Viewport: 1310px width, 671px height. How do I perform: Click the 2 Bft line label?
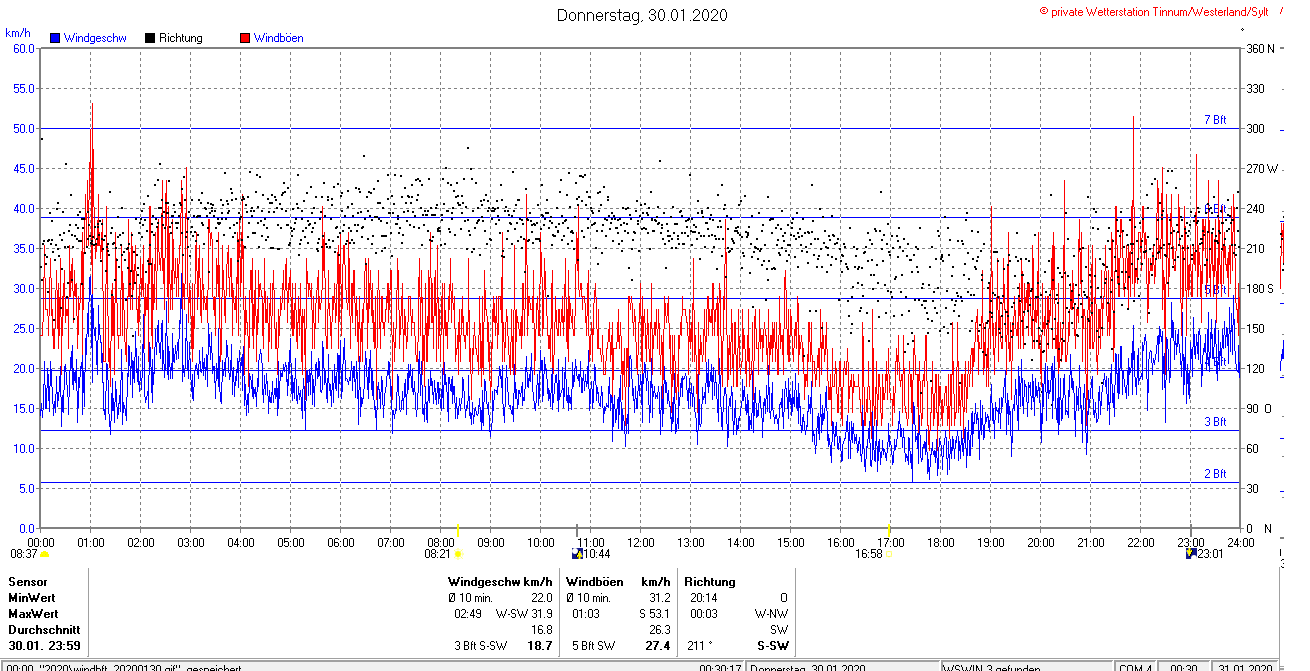(1215, 474)
